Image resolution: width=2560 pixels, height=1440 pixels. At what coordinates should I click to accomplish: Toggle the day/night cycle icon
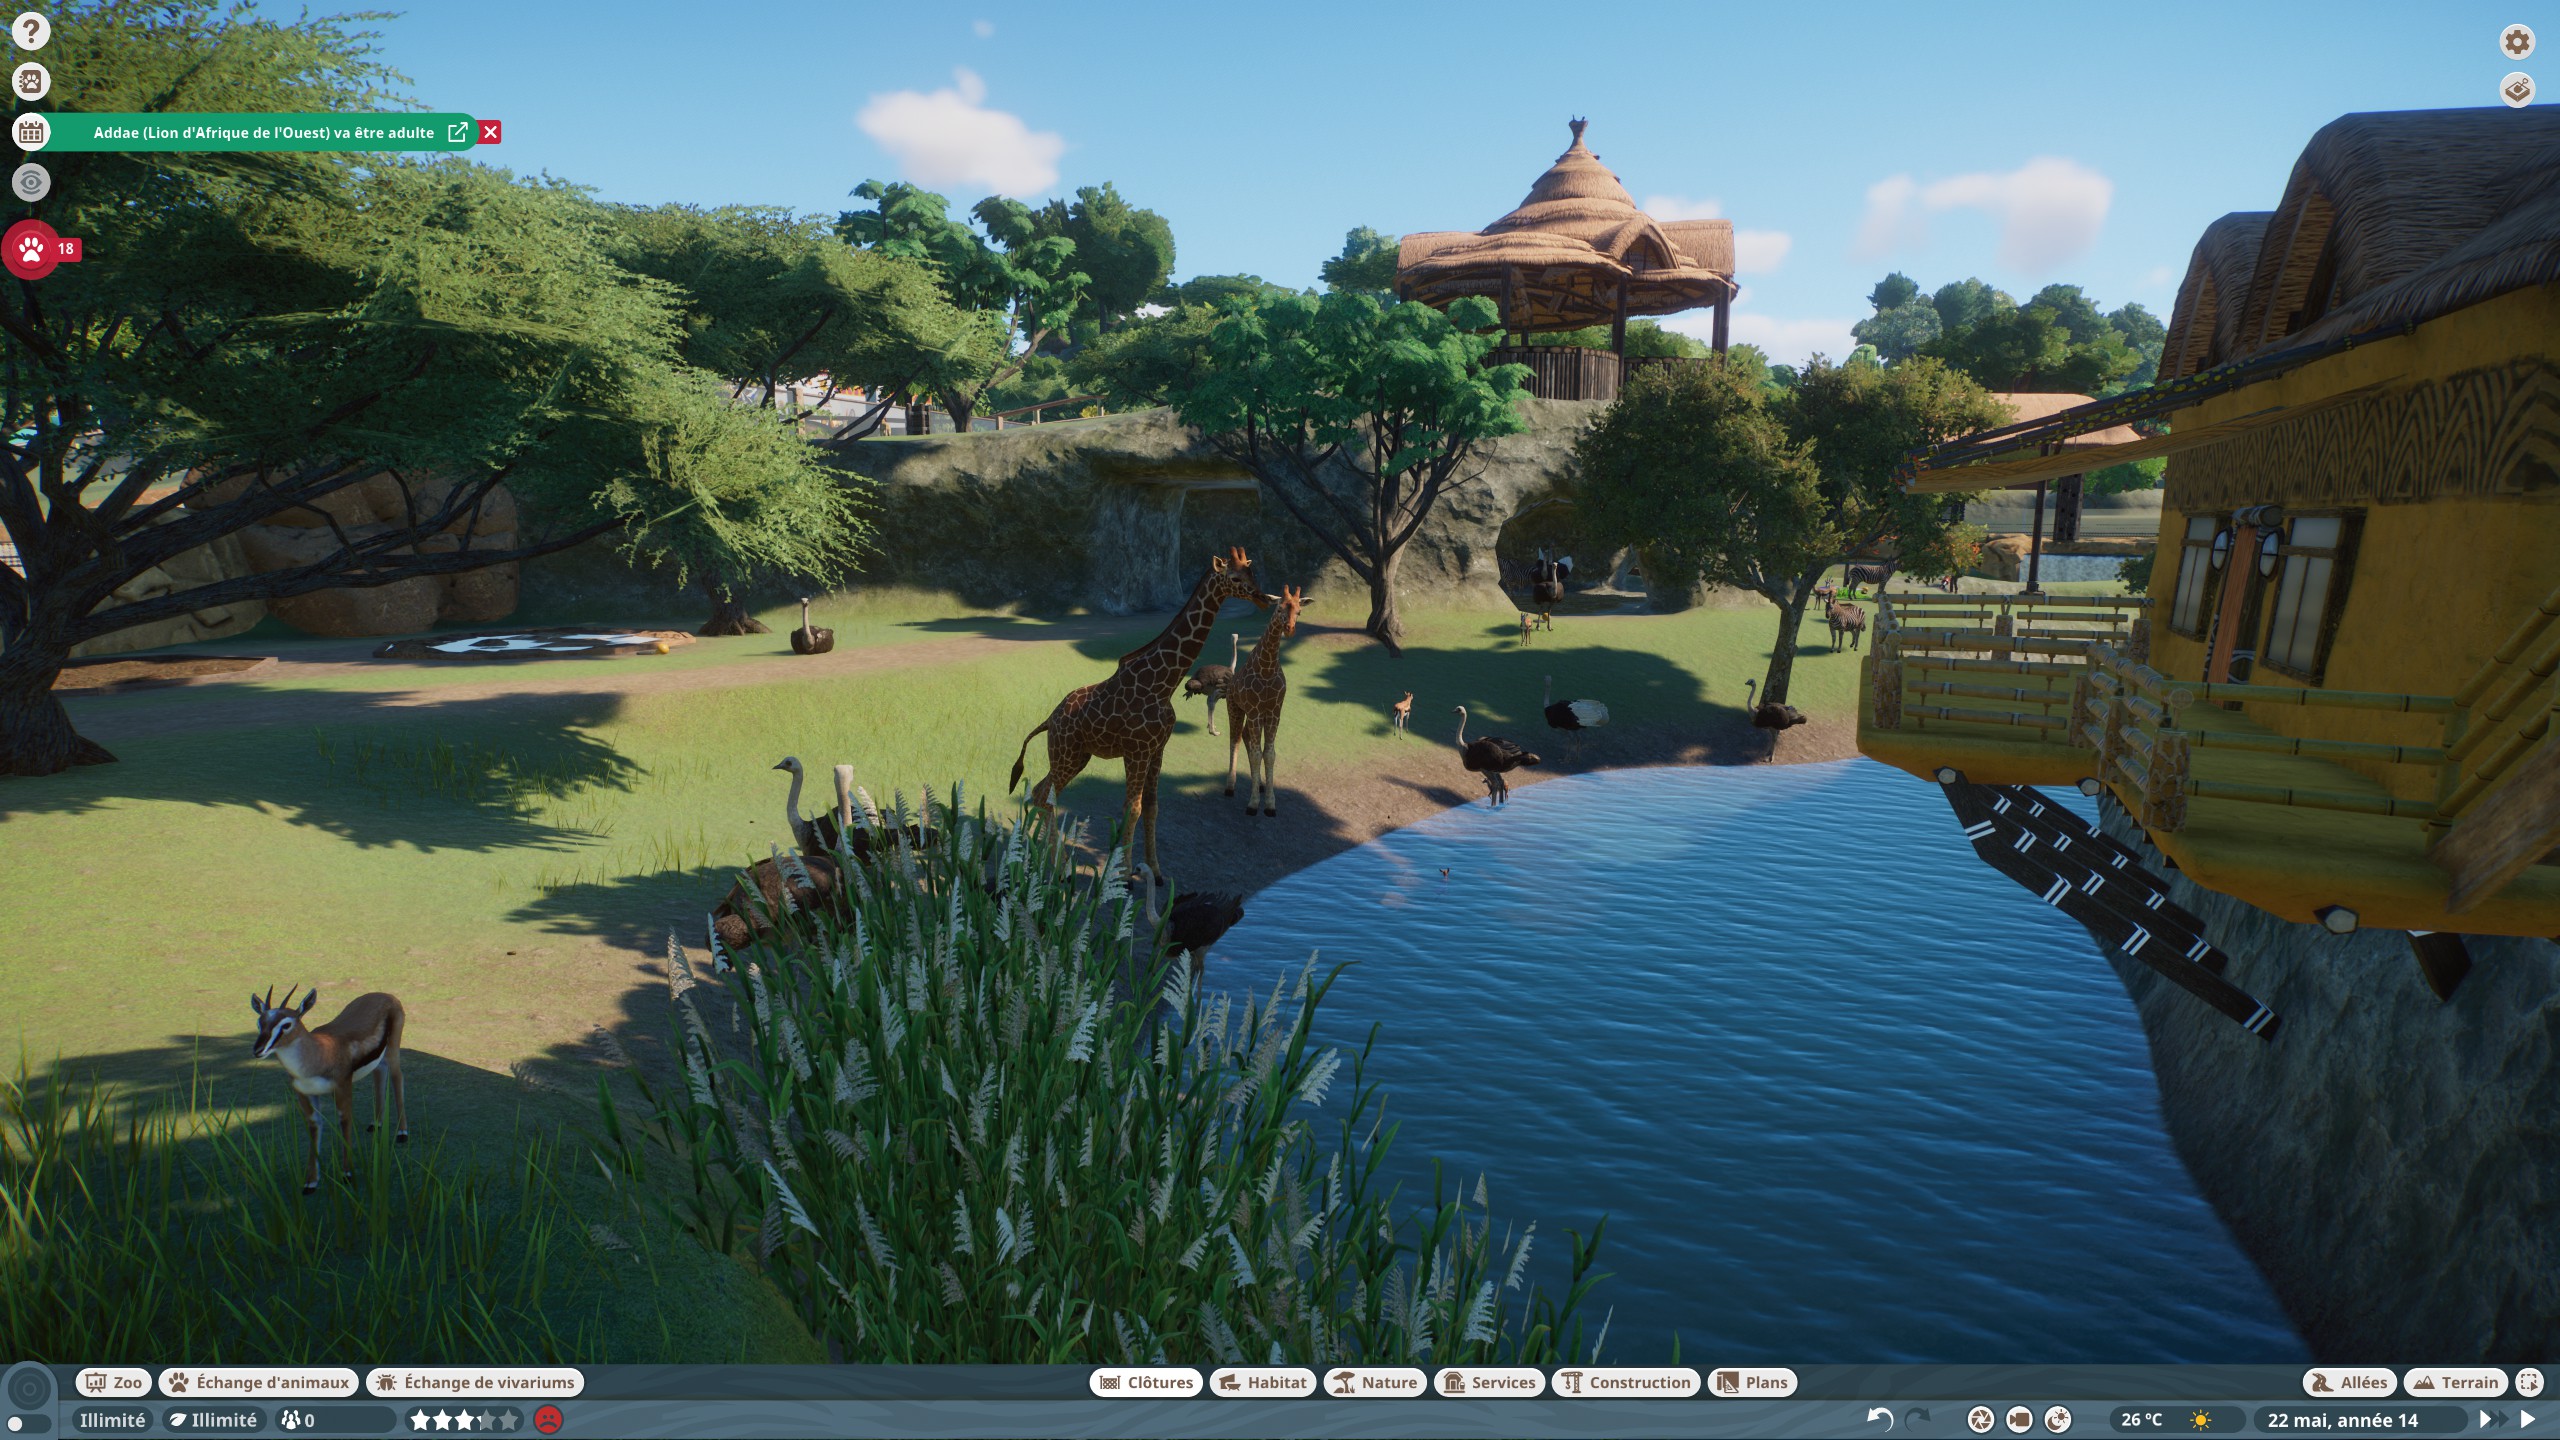click(x=2057, y=1419)
